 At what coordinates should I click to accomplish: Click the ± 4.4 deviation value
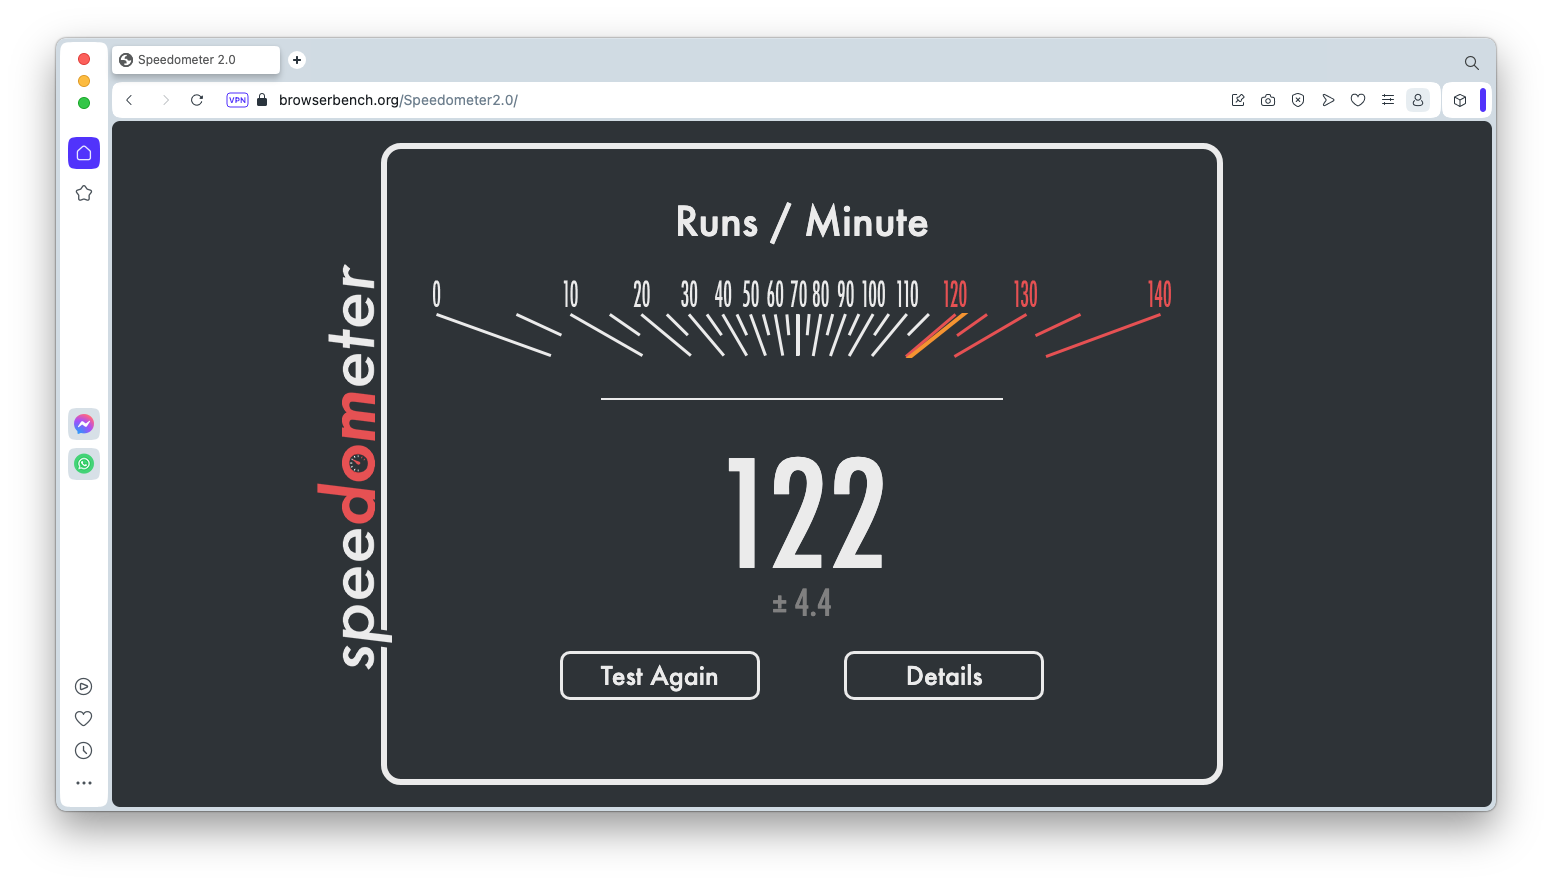pos(802,603)
